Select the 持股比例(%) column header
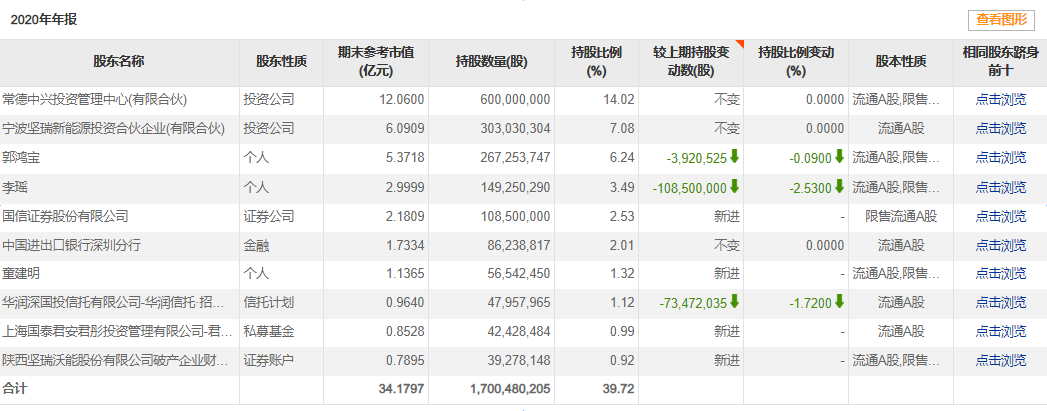1047x411 pixels. coord(596,62)
